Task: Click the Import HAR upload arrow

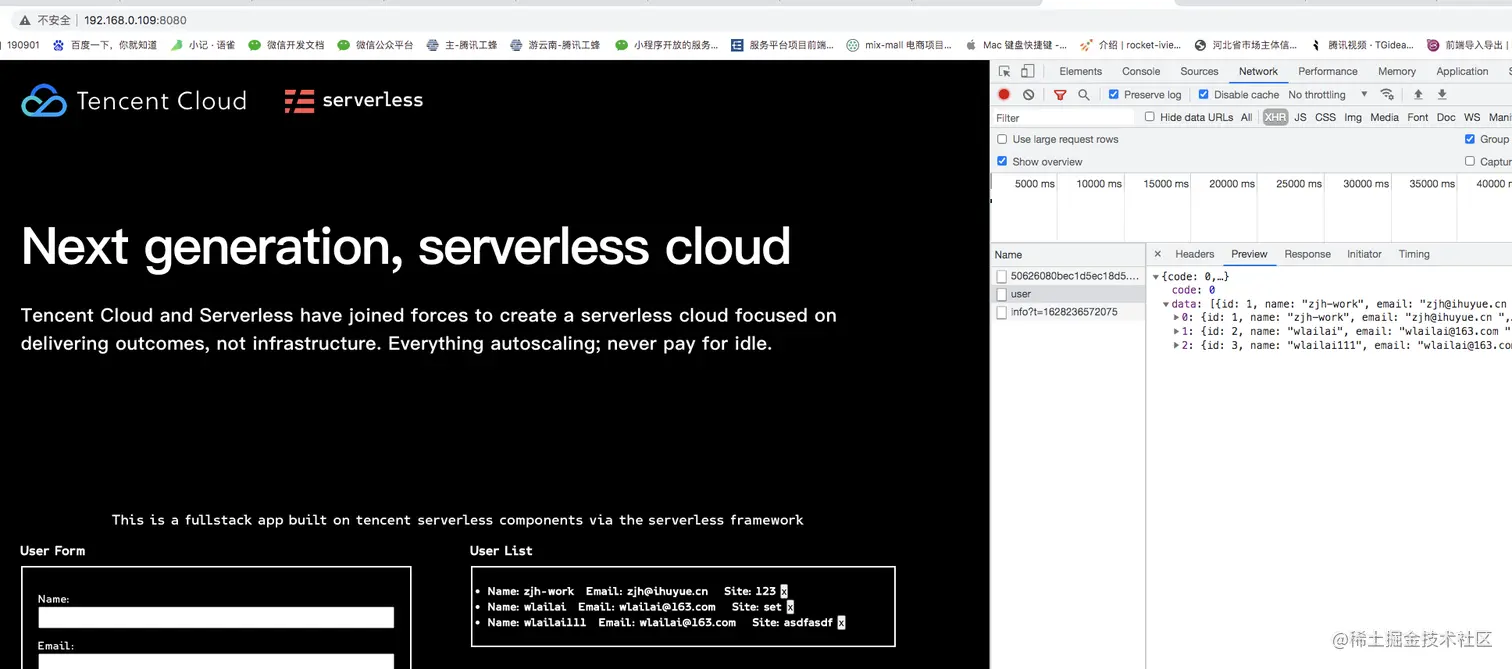Action: coord(1418,95)
